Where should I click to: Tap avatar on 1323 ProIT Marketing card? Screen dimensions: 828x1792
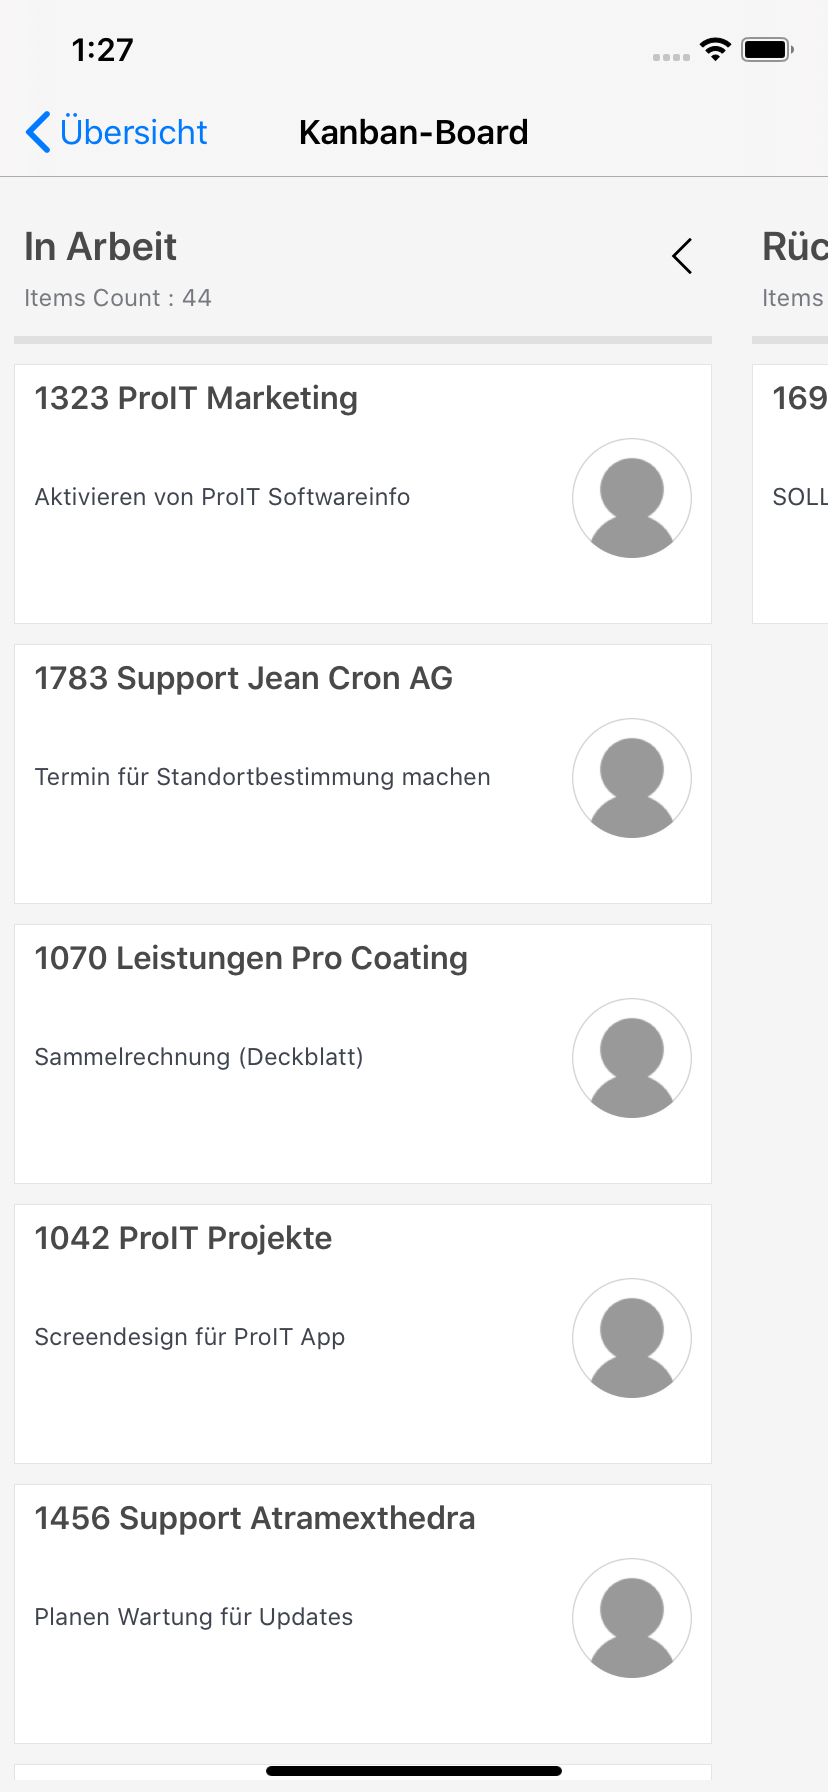click(x=631, y=498)
